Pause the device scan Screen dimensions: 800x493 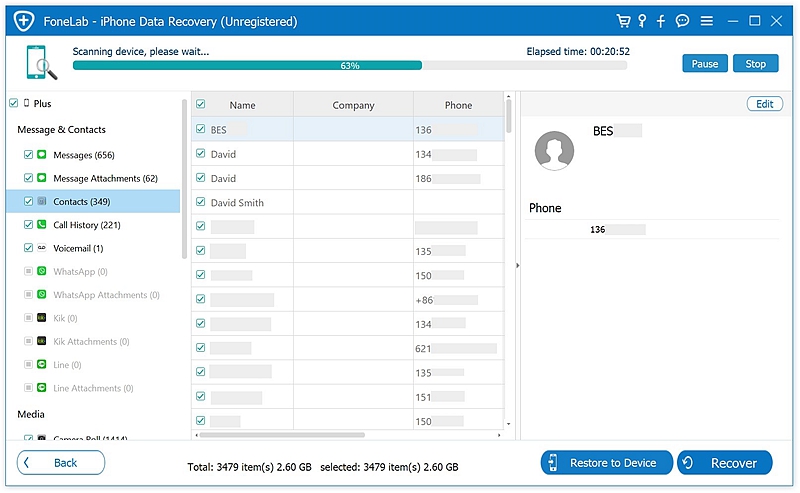pyautogui.click(x=705, y=63)
